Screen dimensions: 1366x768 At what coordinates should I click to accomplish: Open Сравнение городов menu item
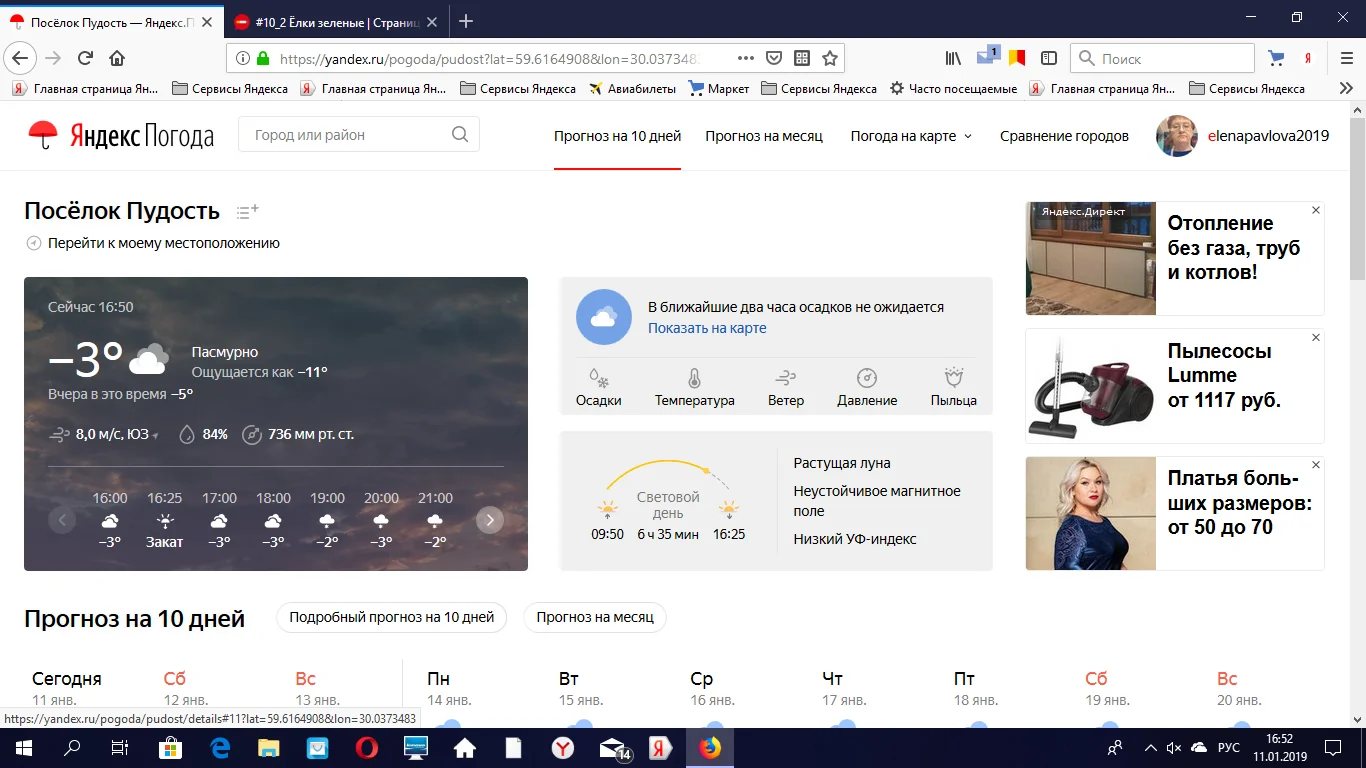[1064, 136]
